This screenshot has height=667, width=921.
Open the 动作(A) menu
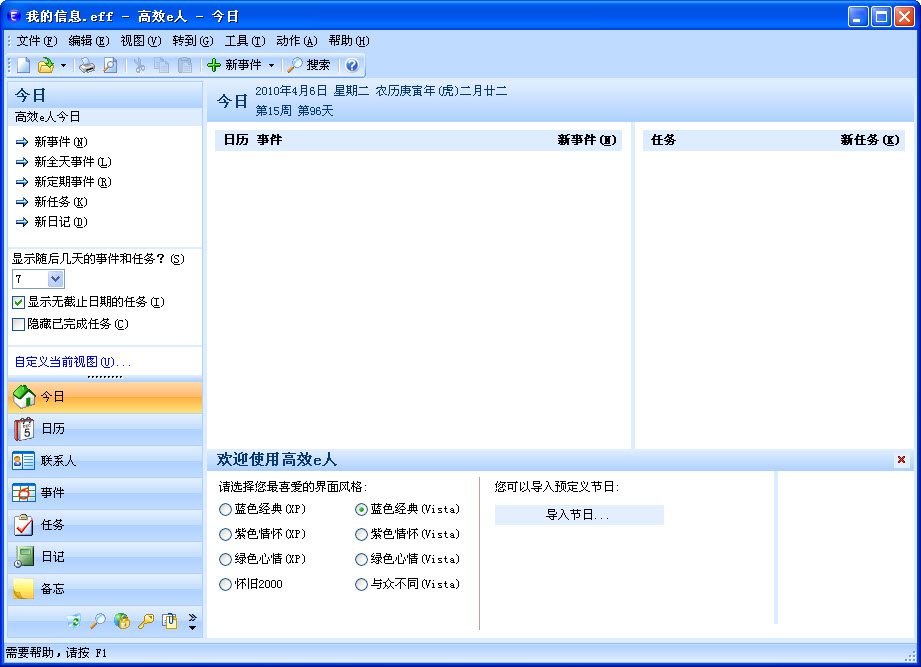point(297,41)
